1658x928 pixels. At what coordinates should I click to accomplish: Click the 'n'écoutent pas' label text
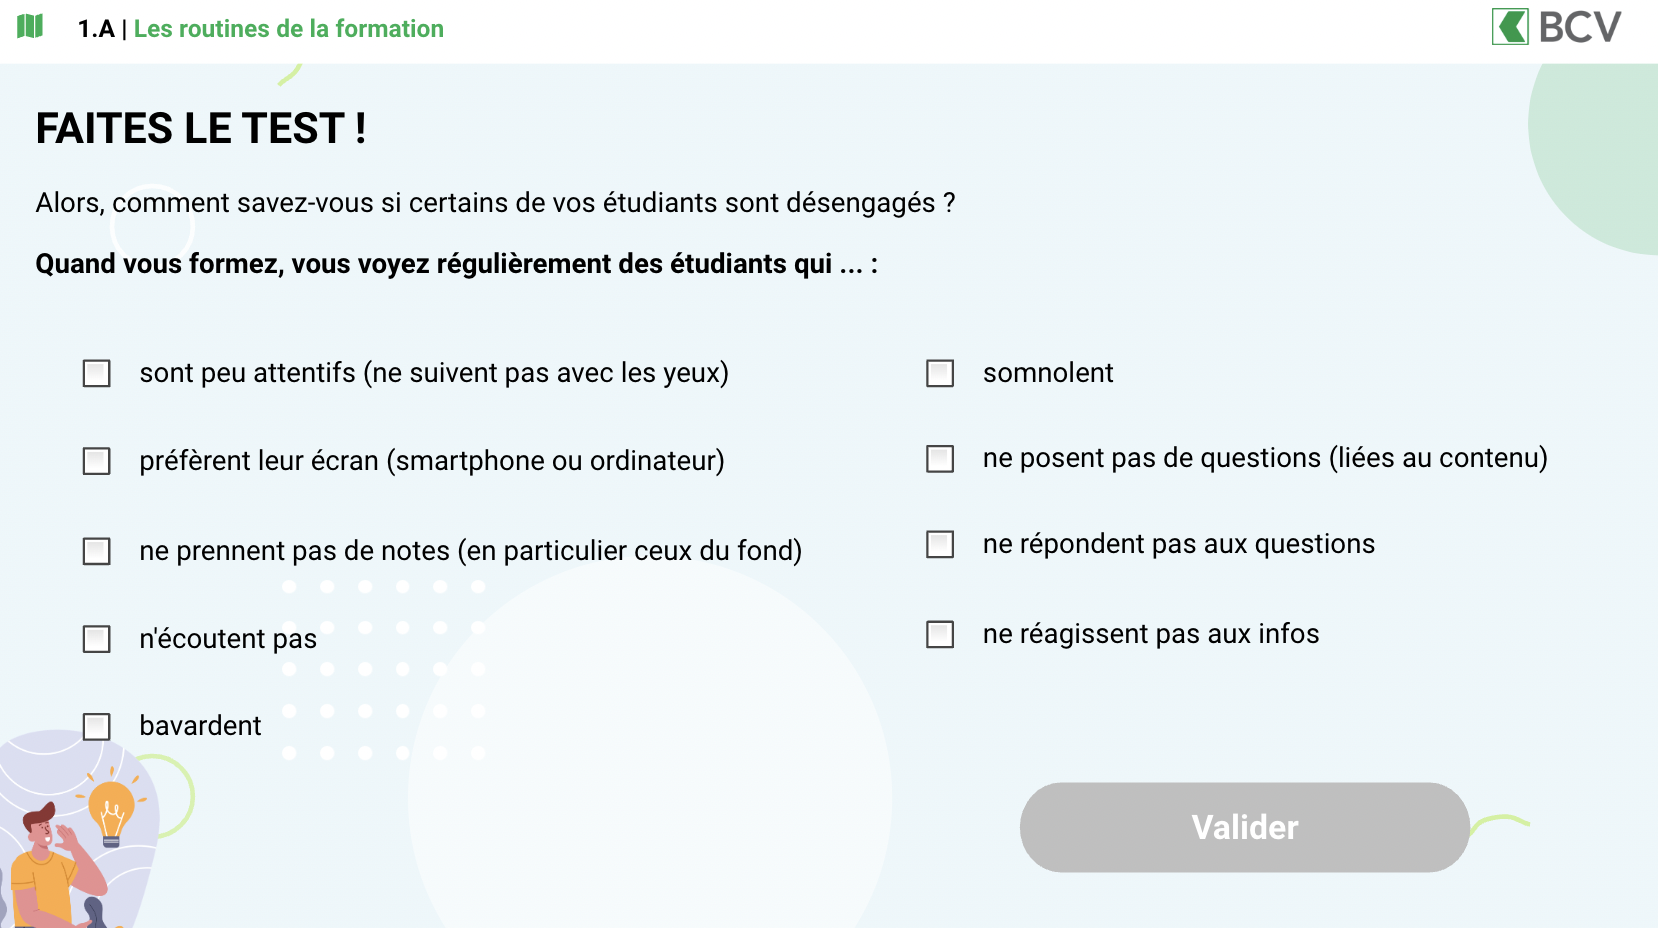pyautogui.click(x=228, y=639)
